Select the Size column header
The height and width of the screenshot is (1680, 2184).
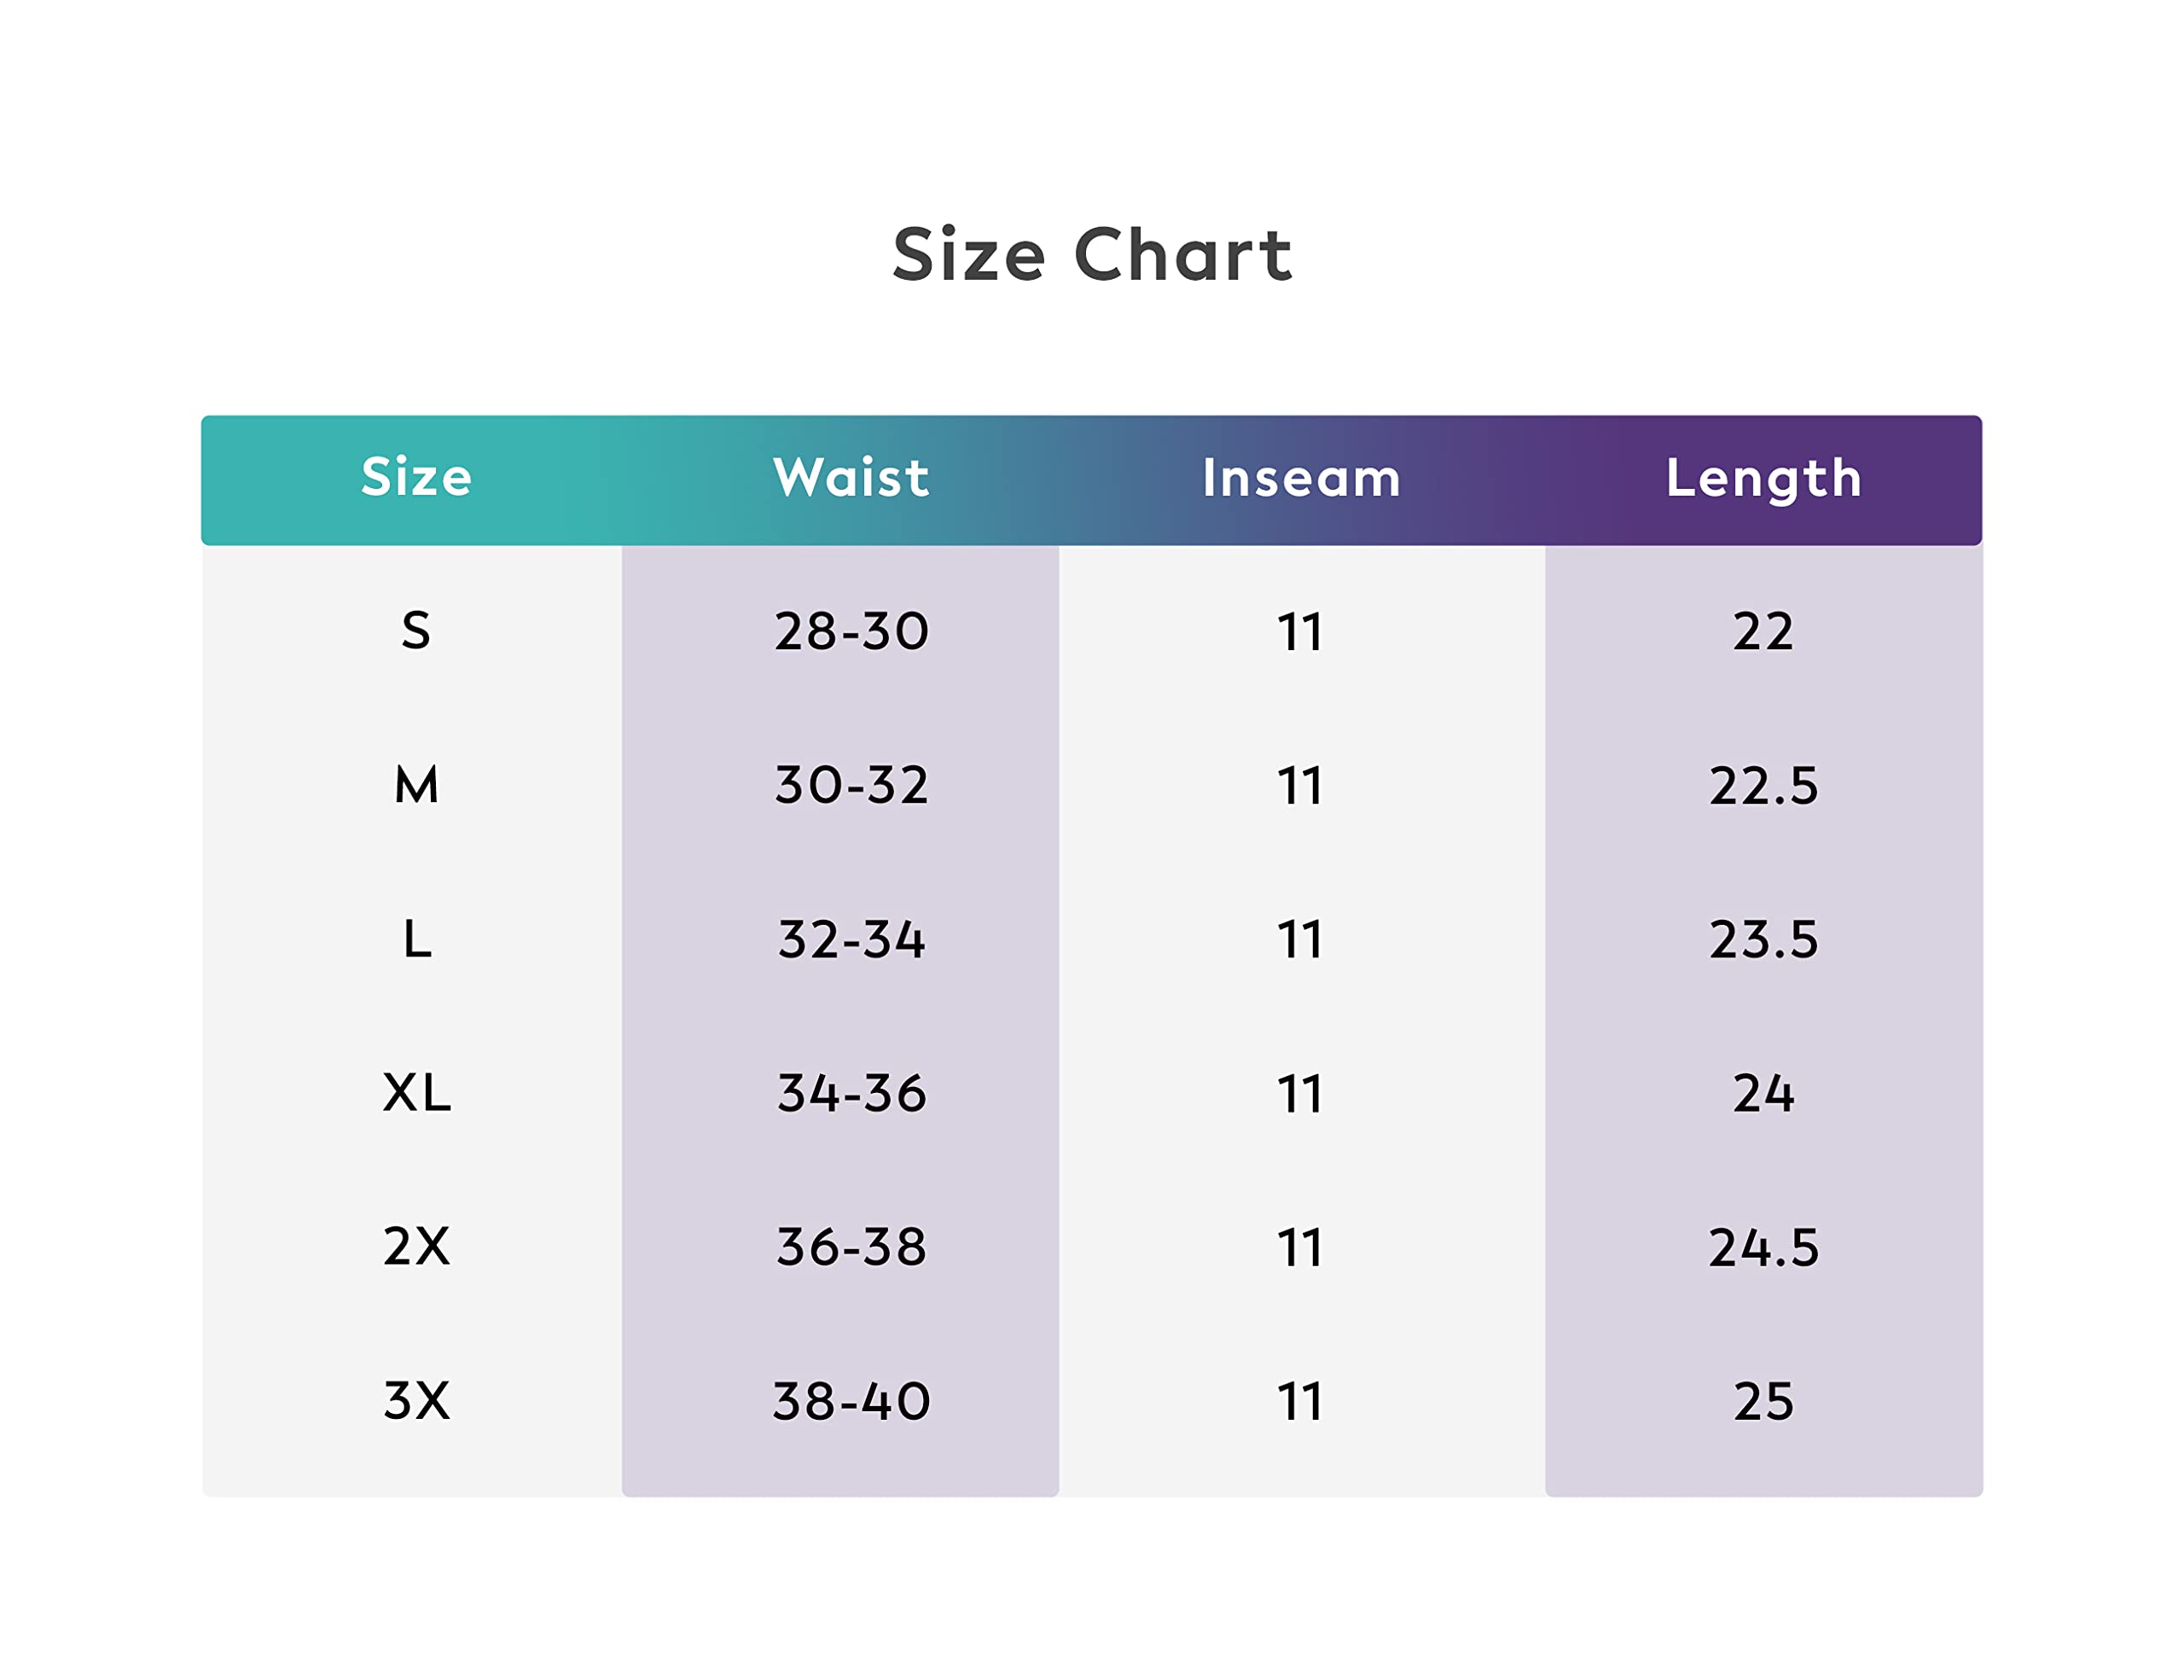point(416,477)
